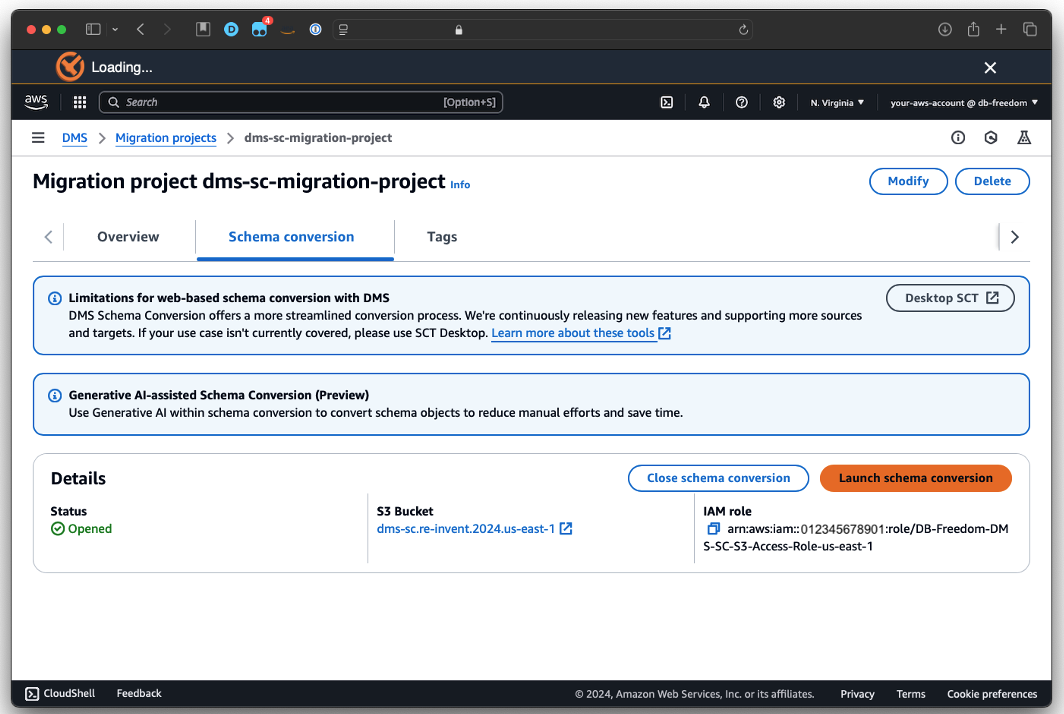Open the dms-sc.re-invent.2024.us-east-1 bucket link
The height and width of the screenshot is (714, 1064).
466,529
